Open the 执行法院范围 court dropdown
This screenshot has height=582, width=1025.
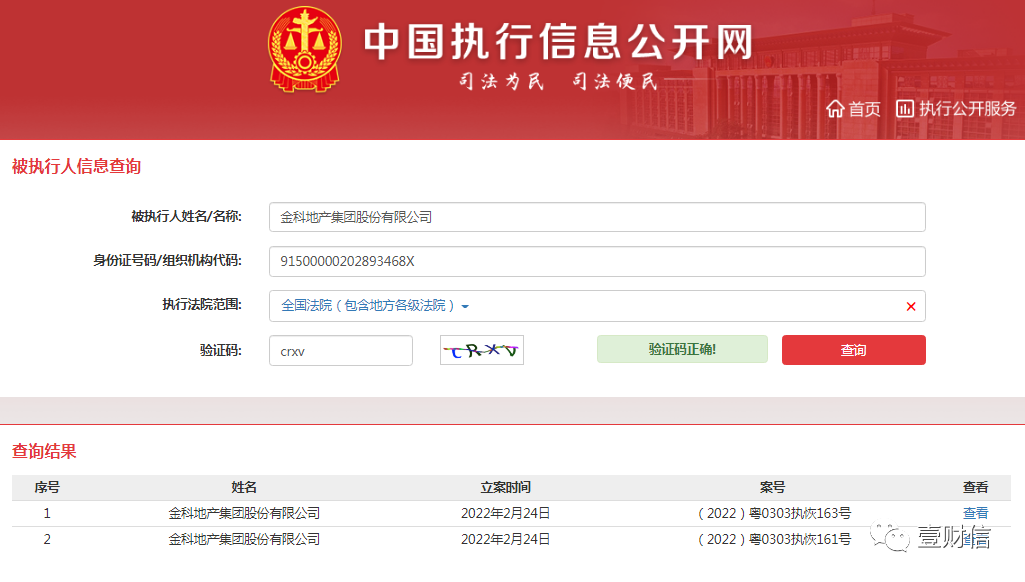click(375, 305)
